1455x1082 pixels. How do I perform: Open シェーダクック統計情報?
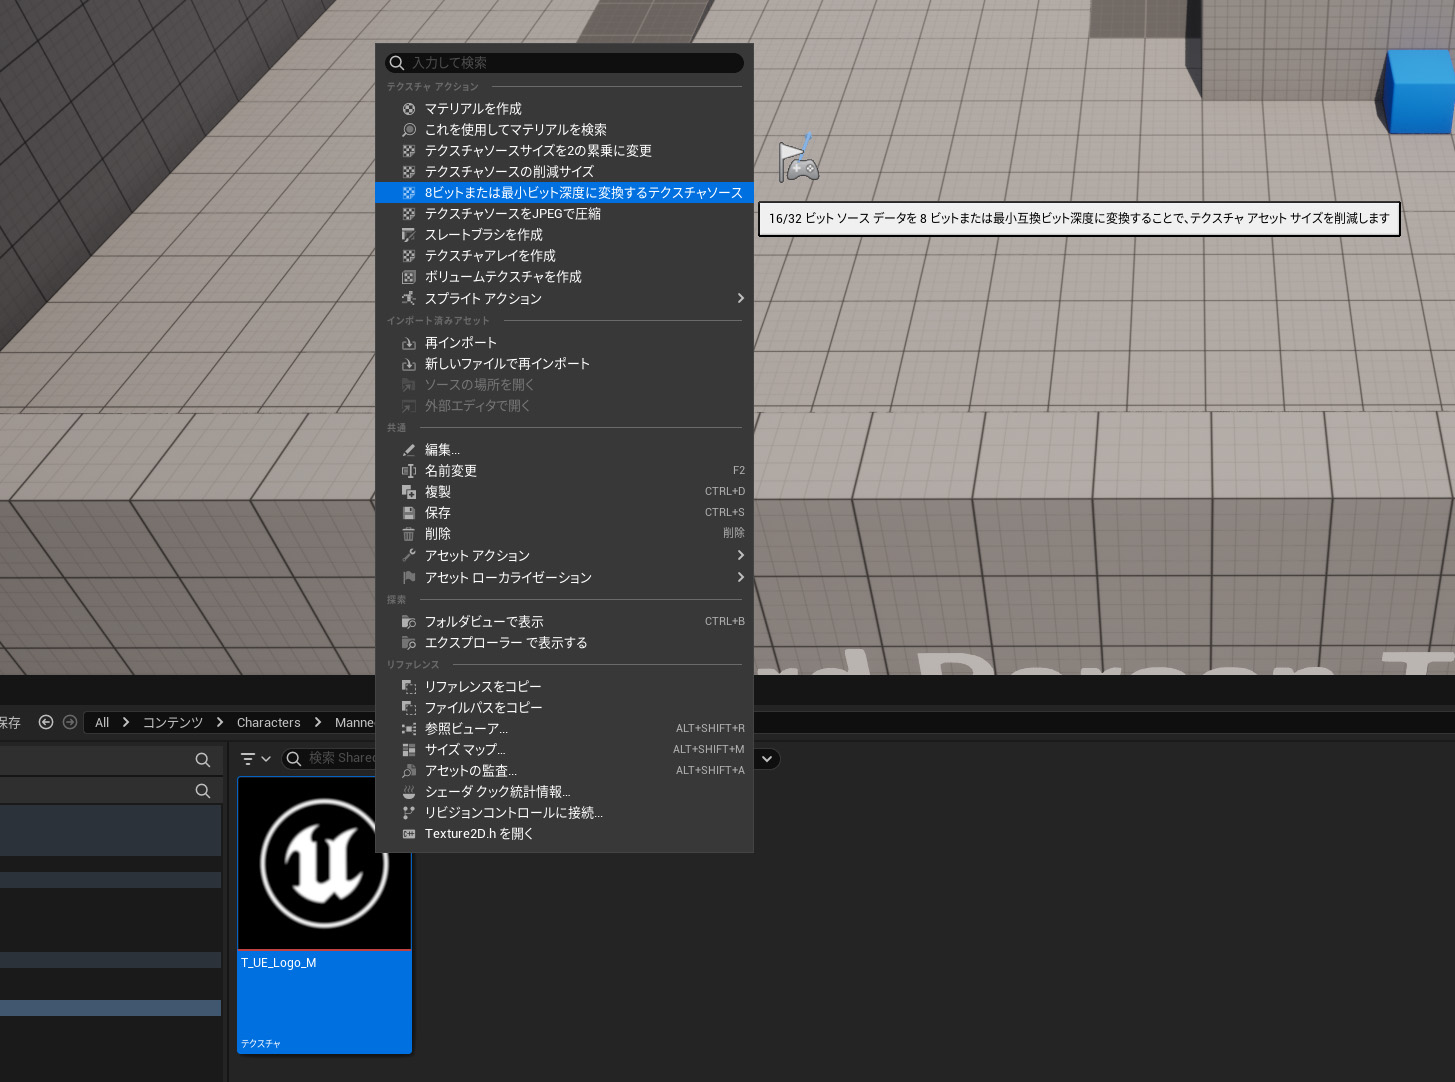pos(497,791)
